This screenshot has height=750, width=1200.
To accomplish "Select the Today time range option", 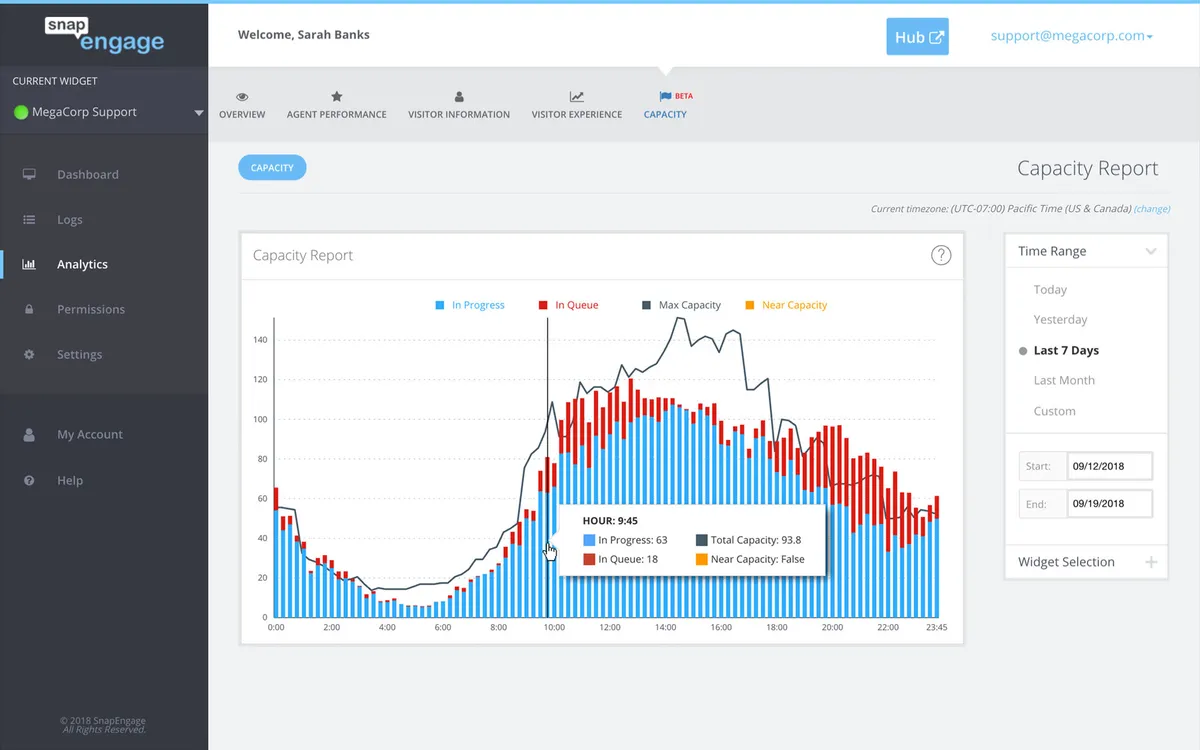I will (x=1050, y=290).
